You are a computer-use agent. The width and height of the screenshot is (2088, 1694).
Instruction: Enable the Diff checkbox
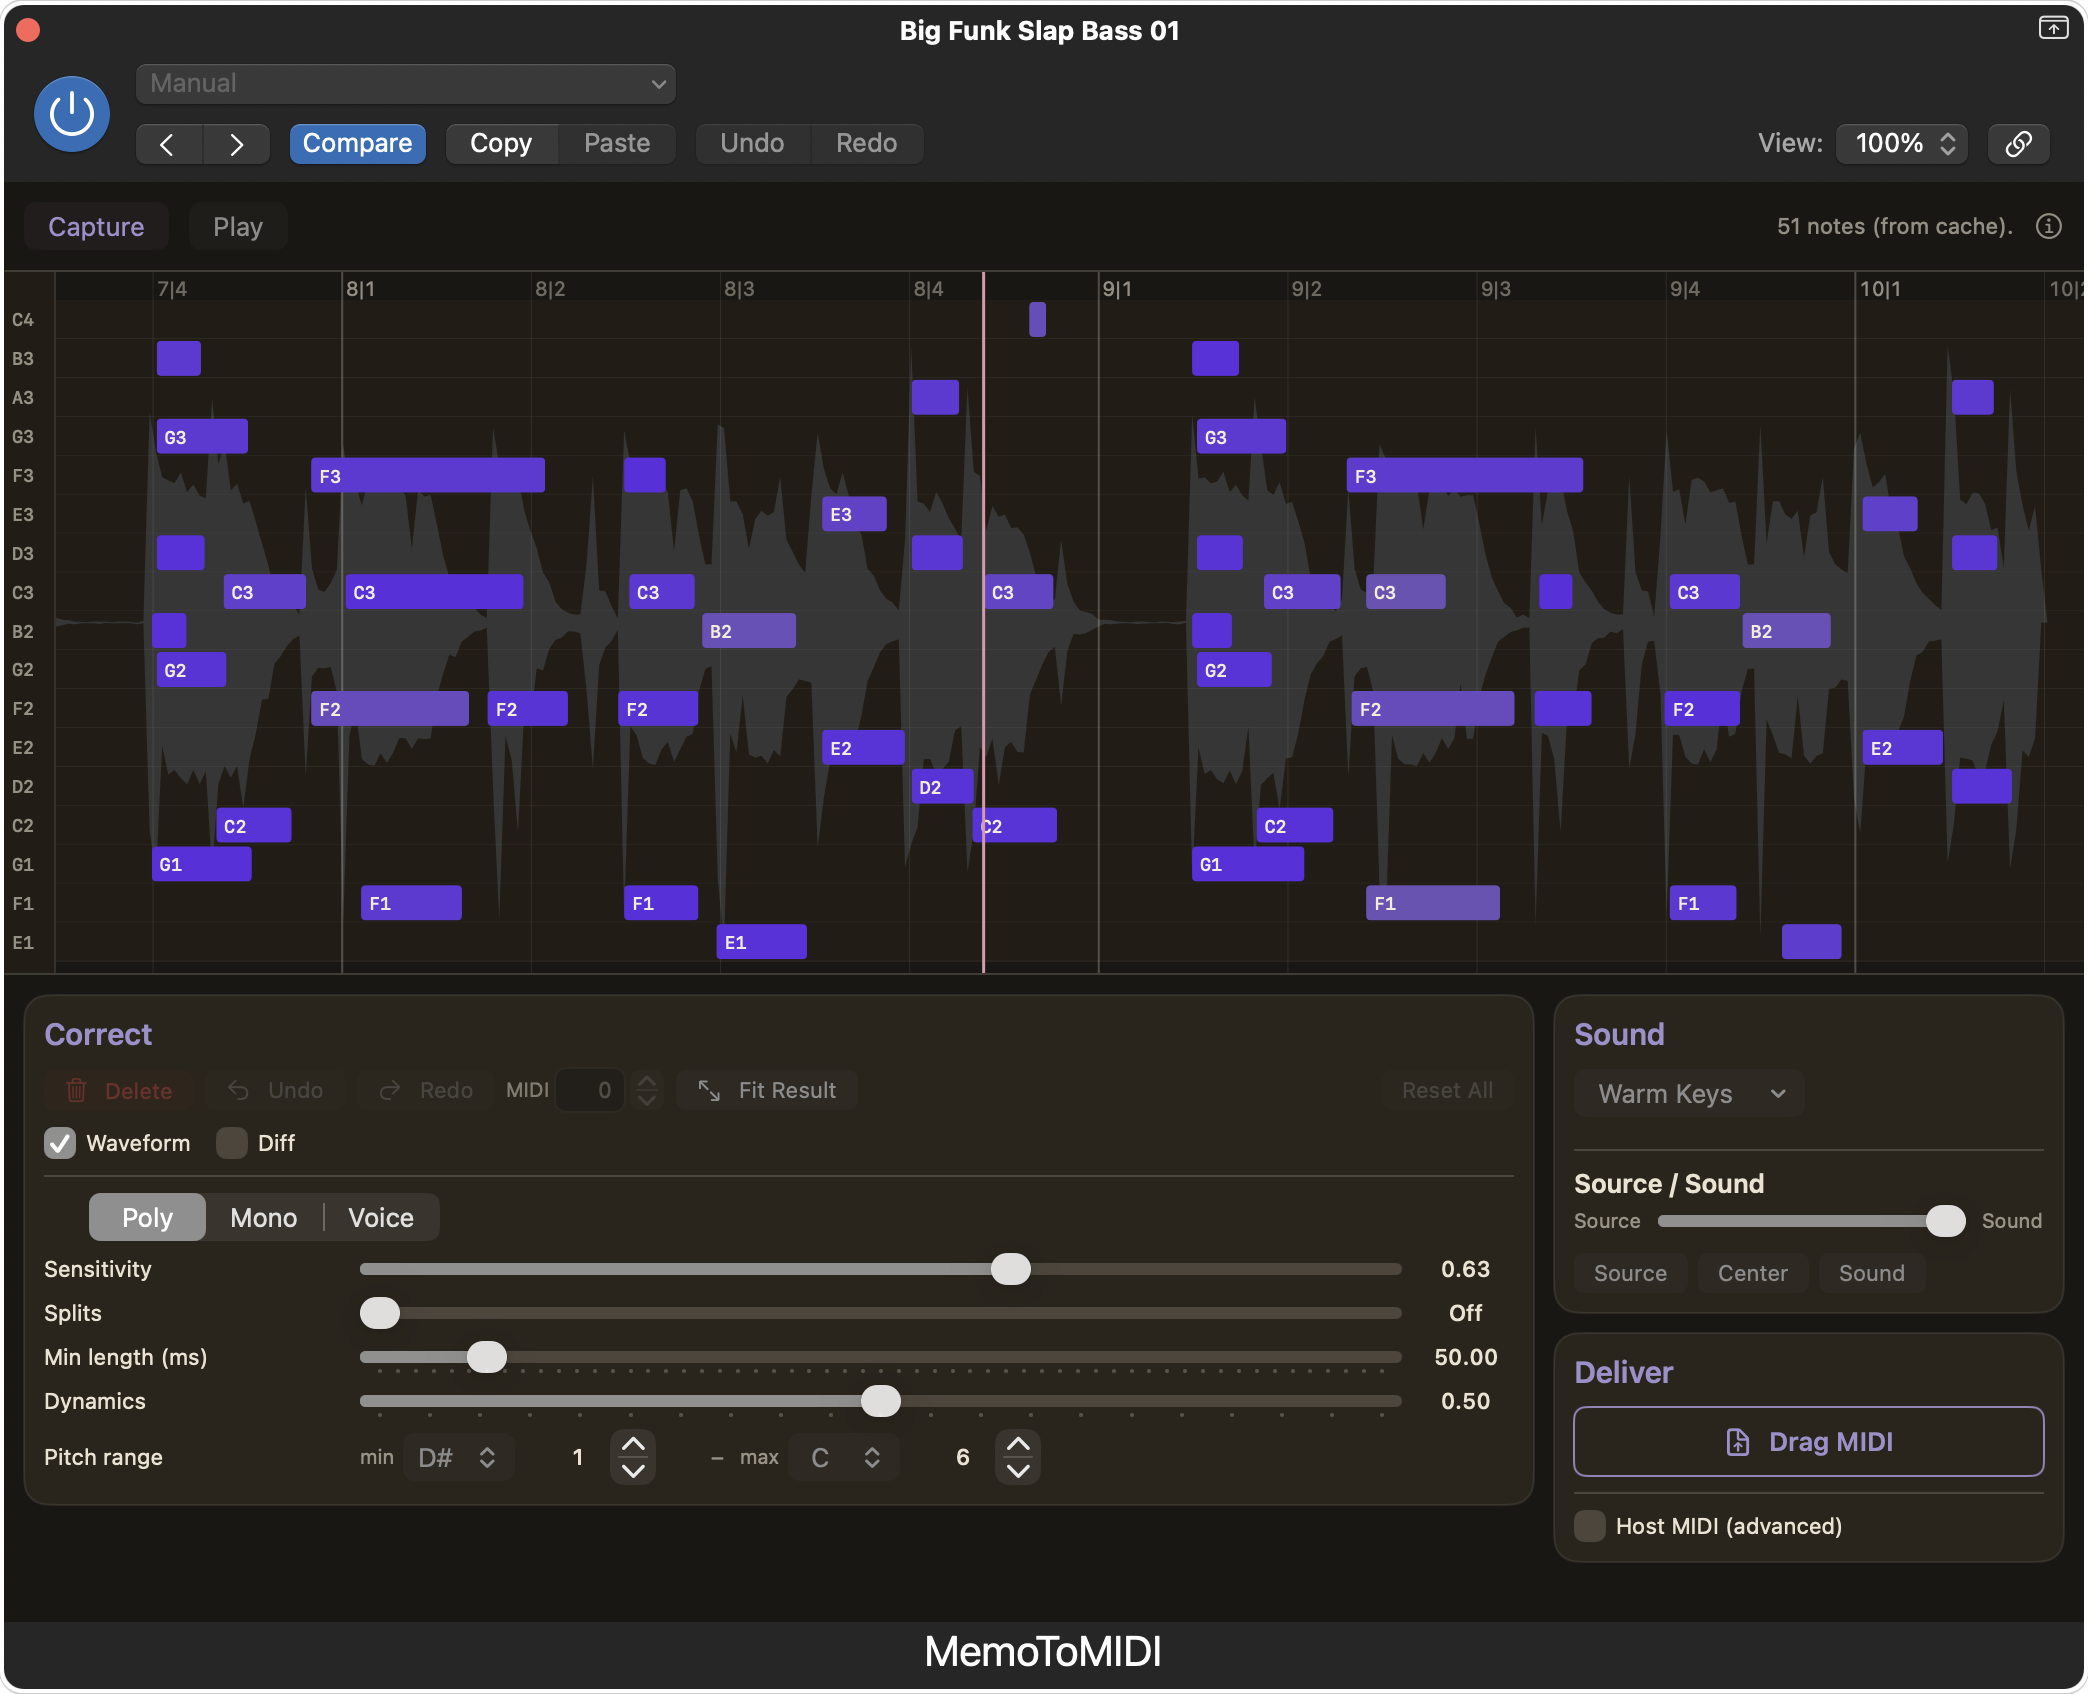point(232,1143)
